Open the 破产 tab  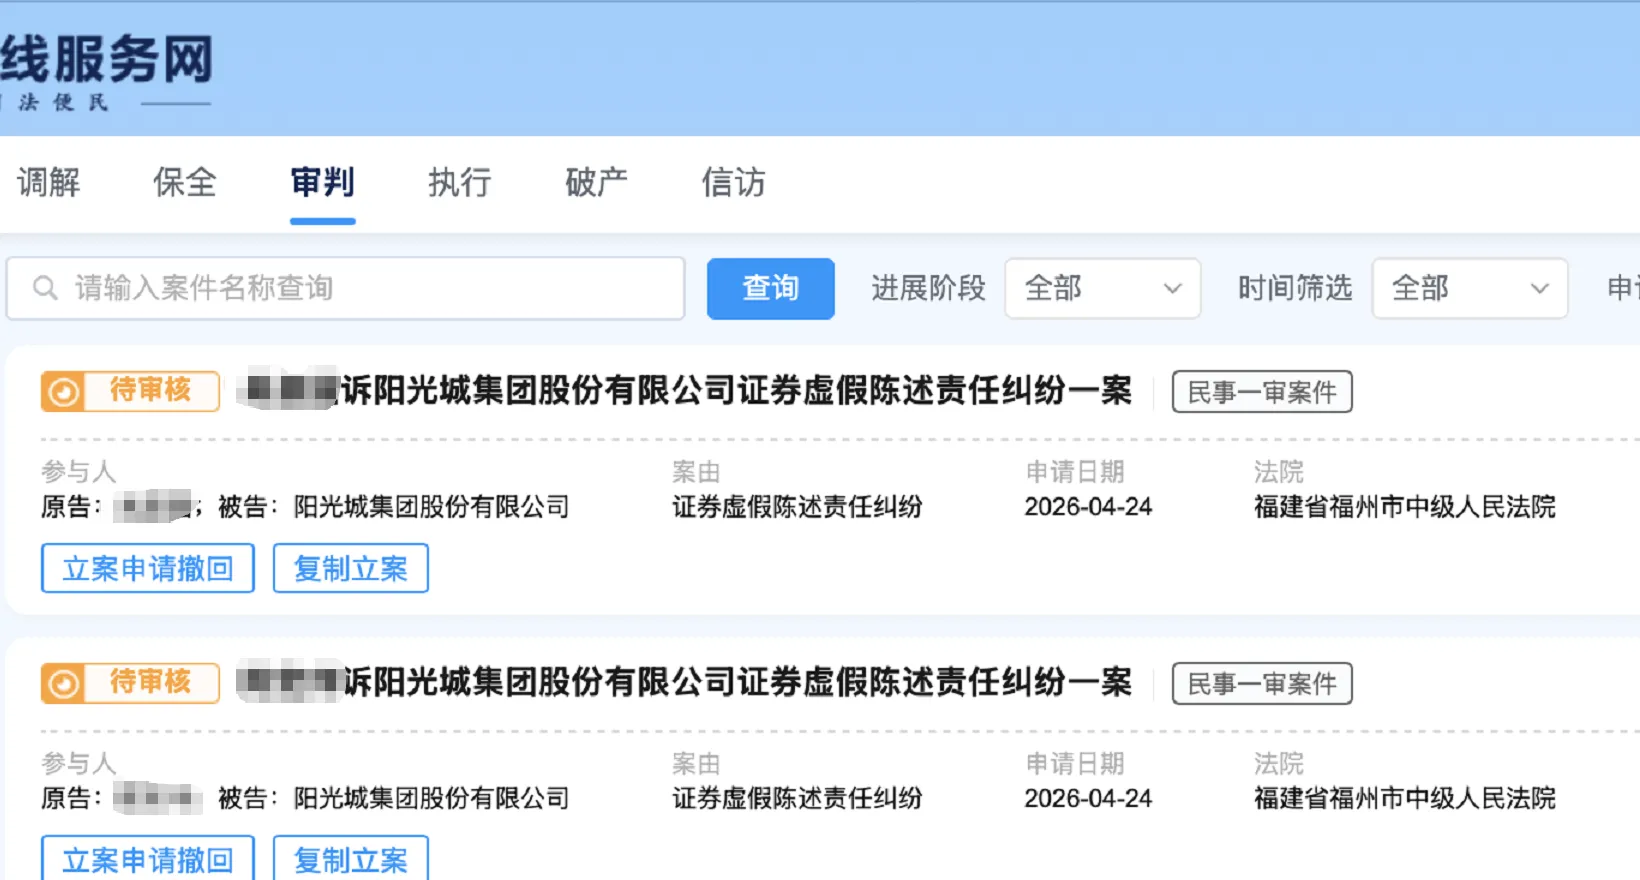pos(596,183)
